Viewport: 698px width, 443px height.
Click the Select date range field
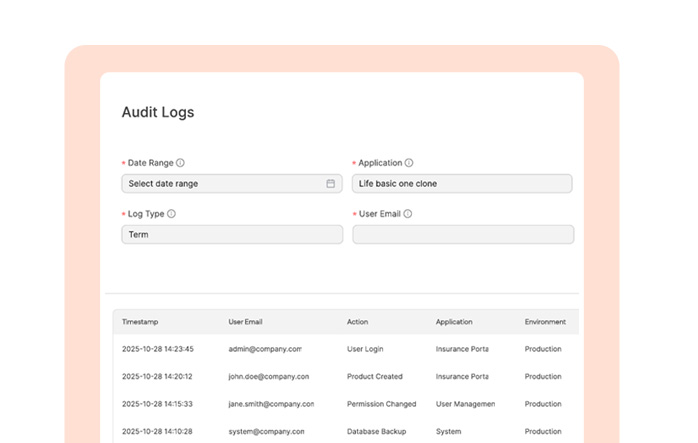232,183
